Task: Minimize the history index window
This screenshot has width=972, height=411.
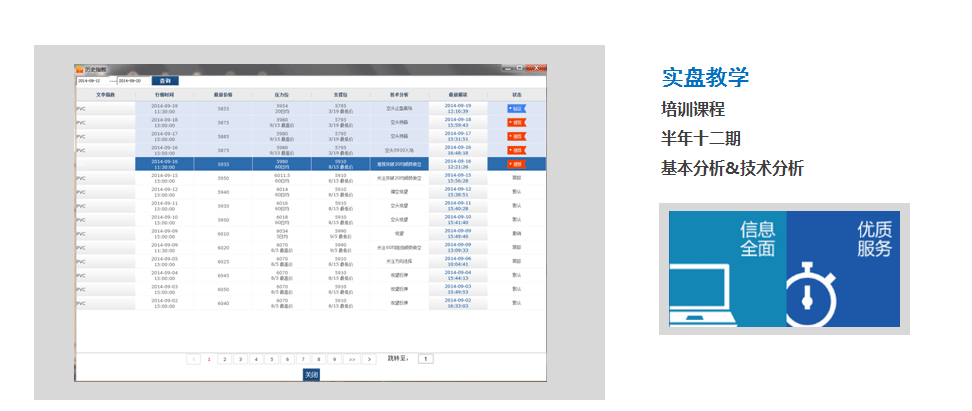Action: tap(508, 68)
